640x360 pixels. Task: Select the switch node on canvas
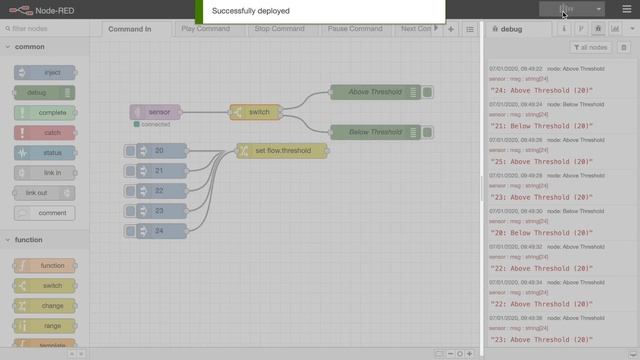click(256, 112)
